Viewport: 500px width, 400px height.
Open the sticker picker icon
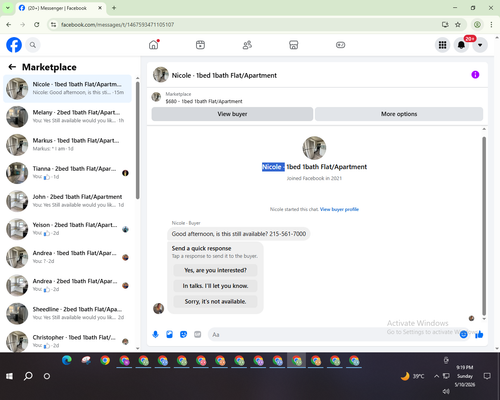coord(183,334)
